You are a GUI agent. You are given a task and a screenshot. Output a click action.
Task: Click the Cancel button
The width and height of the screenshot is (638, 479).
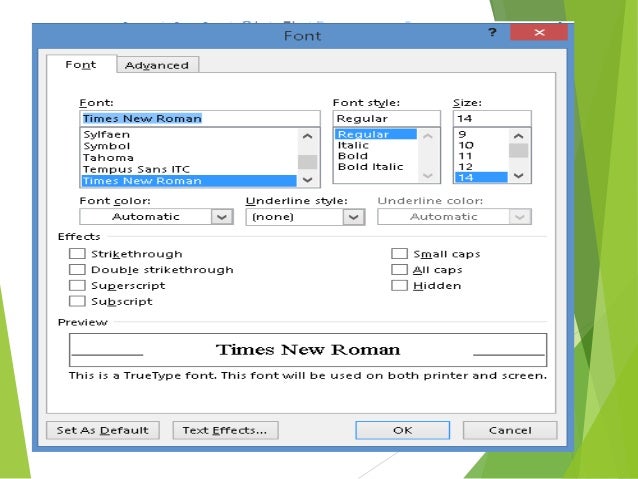click(x=510, y=430)
